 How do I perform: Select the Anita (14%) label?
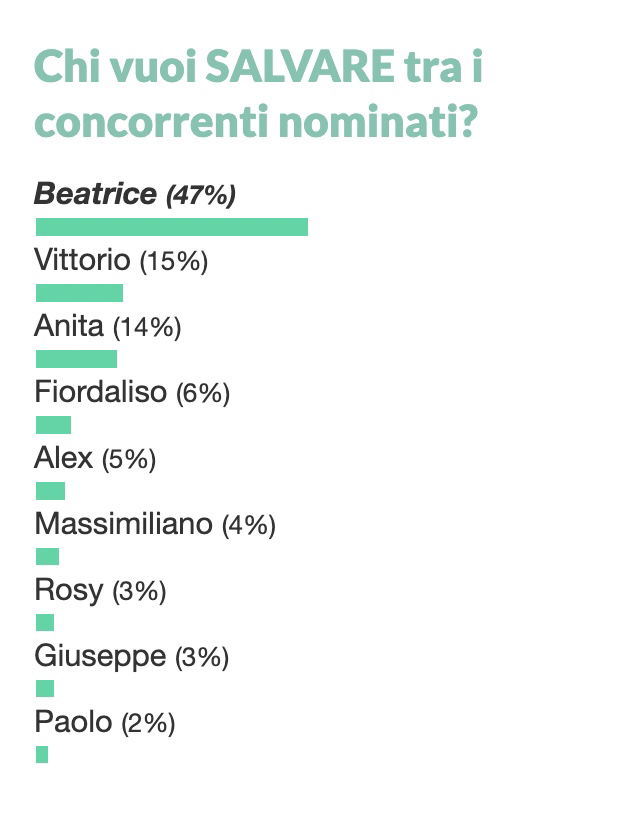(x=107, y=327)
